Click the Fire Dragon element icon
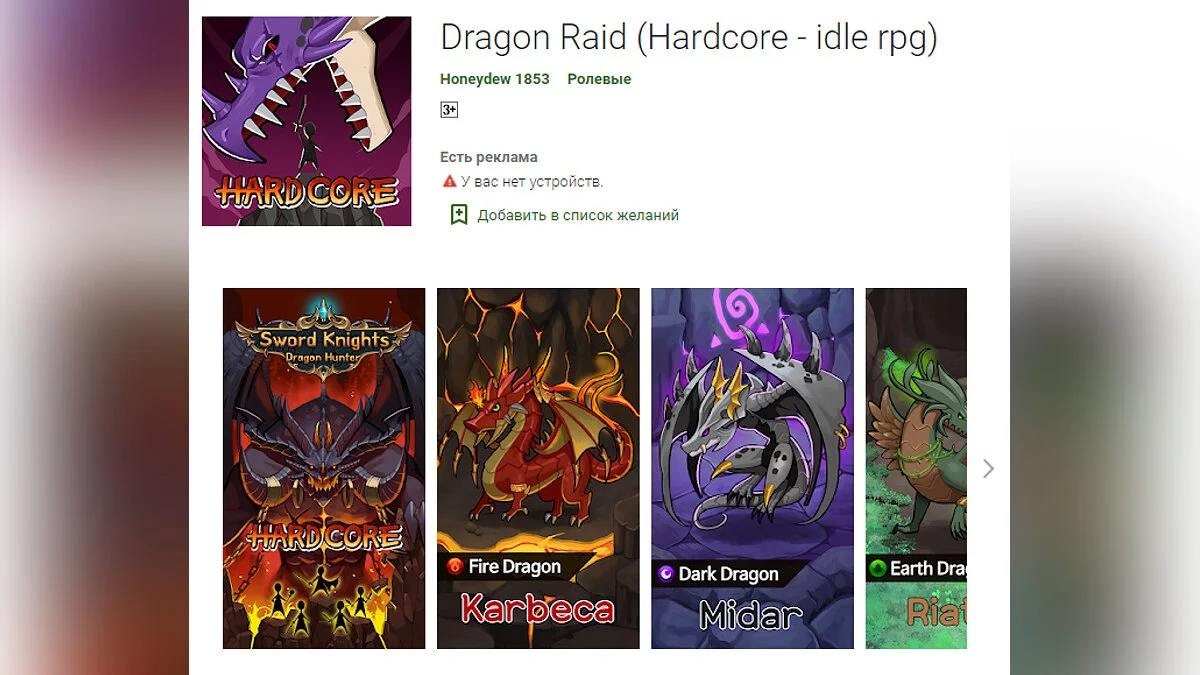Viewport: 1200px width, 675px height. pos(455,567)
